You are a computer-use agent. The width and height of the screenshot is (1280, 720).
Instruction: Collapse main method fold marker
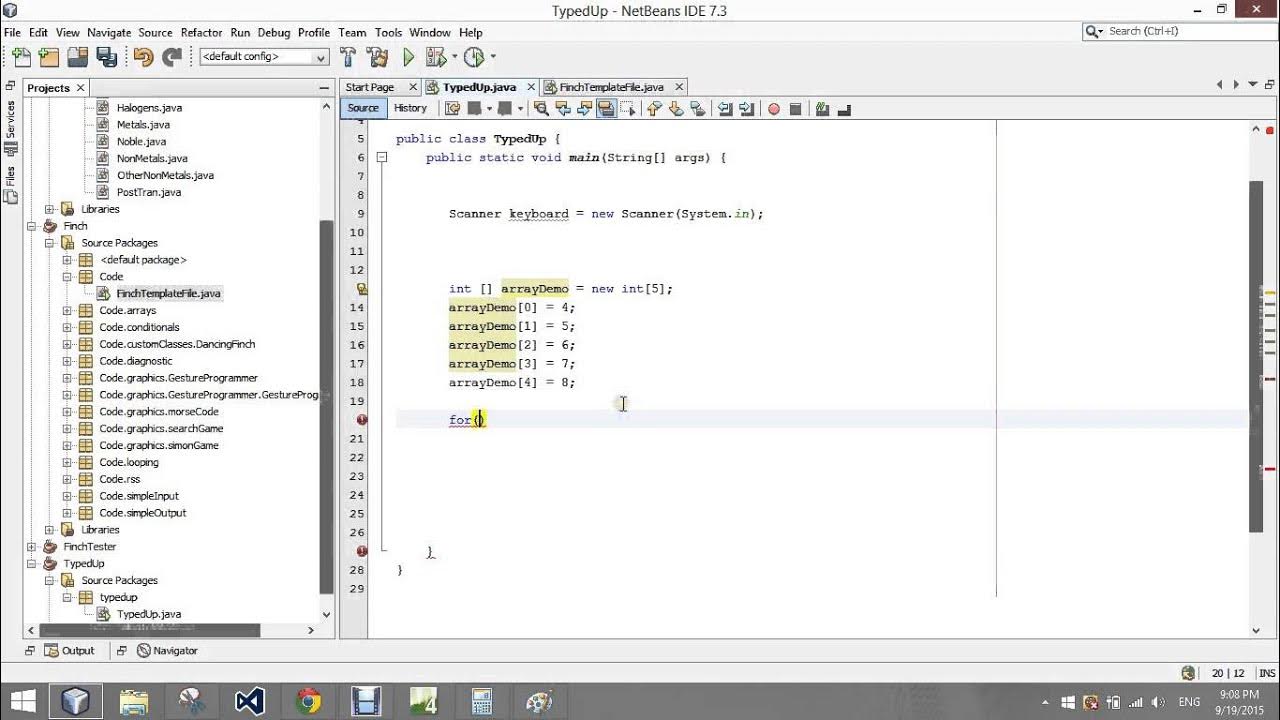381,157
